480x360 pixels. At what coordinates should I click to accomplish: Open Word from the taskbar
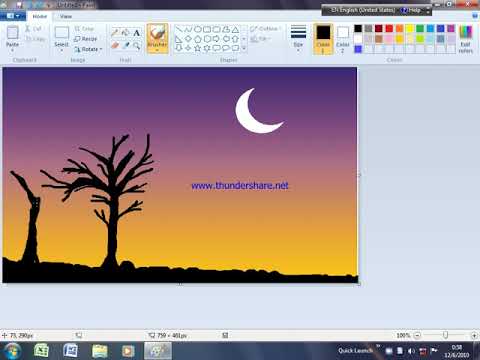[70, 351]
